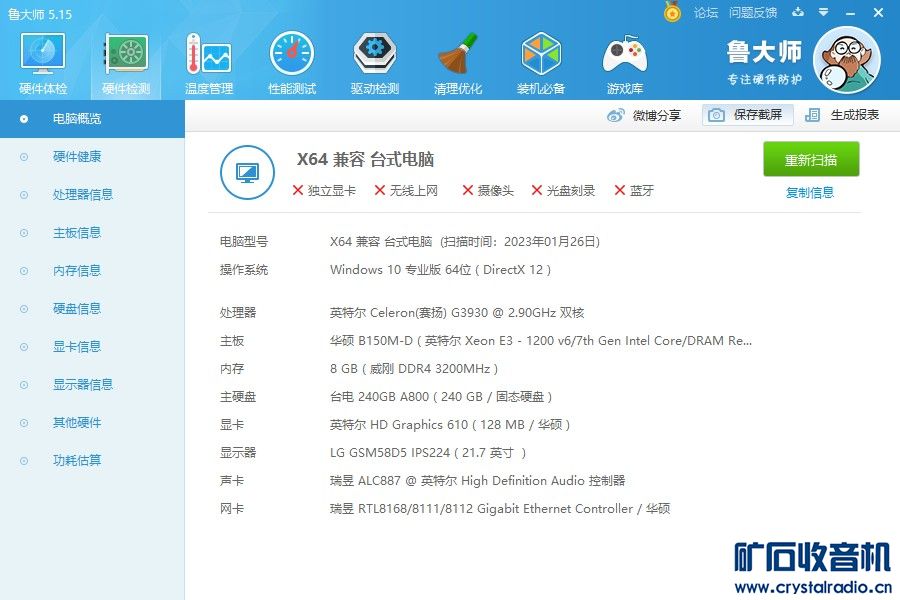Click the gold medal icon in title bar
Image resolution: width=900 pixels, height=600 pixels.
(672, 12)
